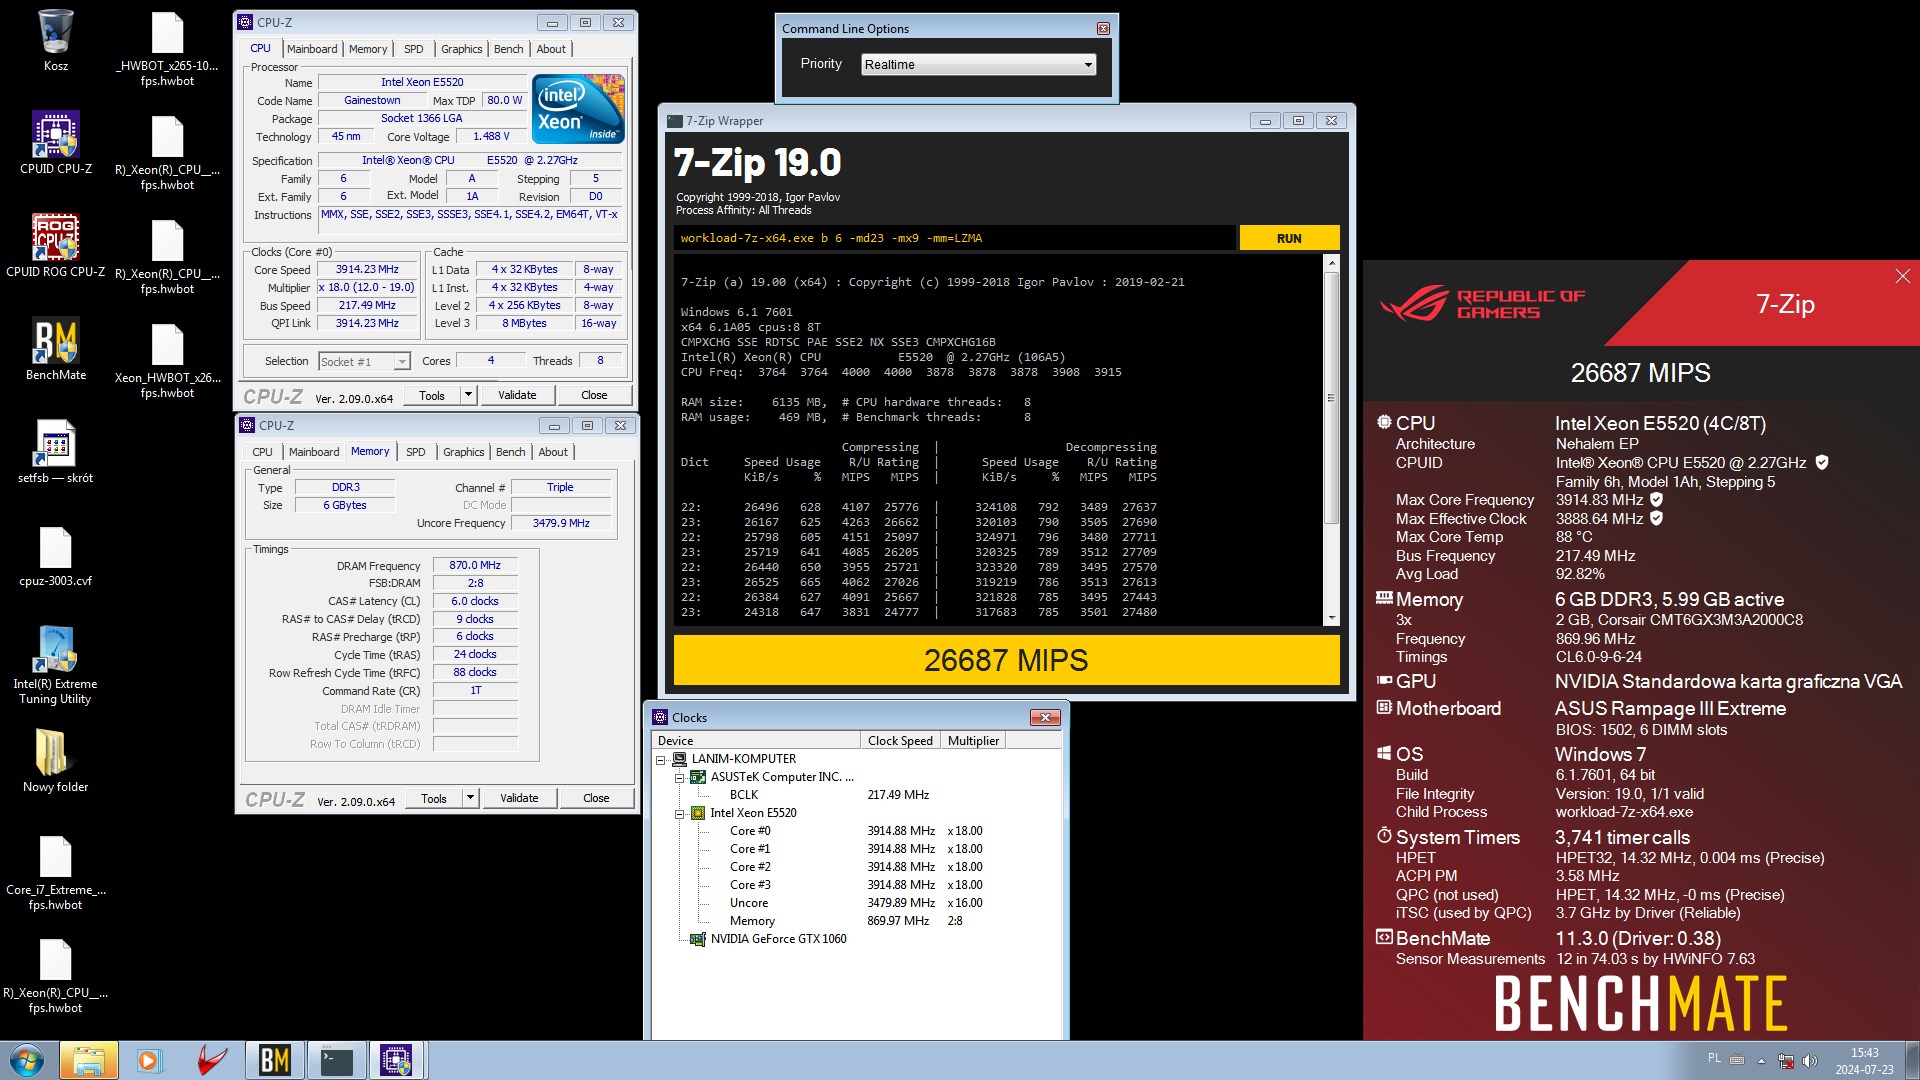Close the Clocks window
This screenshot has height=1080, width=1920.
(1045, 718)
